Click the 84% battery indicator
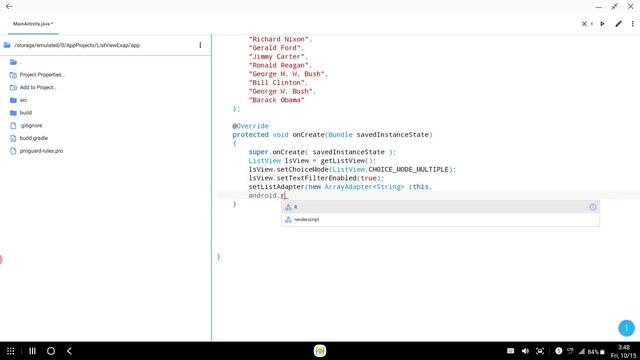 click(x=596, y=351)
